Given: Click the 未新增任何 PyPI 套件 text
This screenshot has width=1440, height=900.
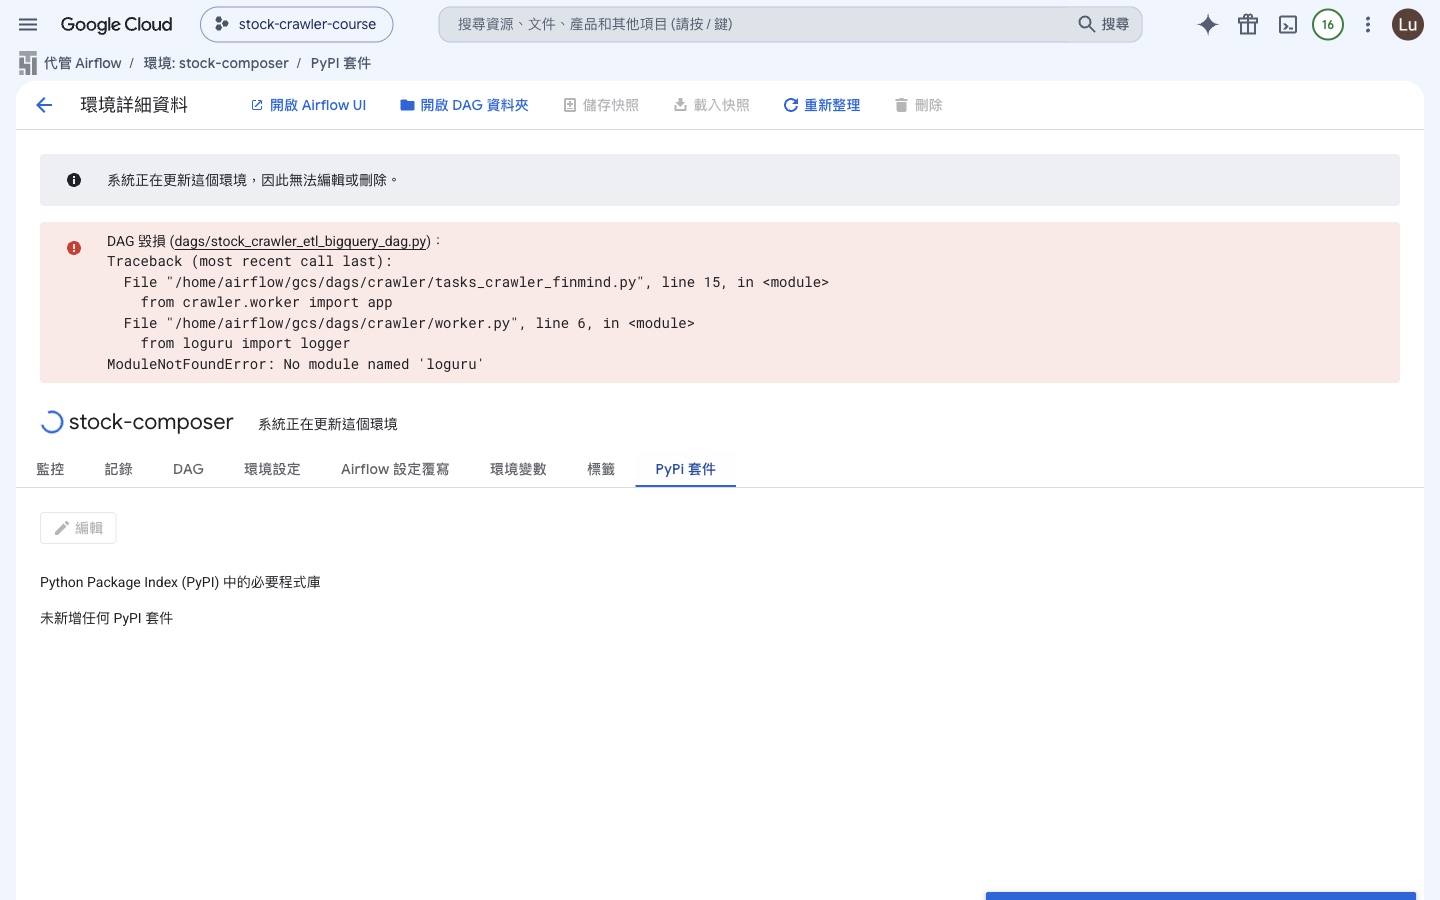Looking at the screenshot, I should coord(107,618).
